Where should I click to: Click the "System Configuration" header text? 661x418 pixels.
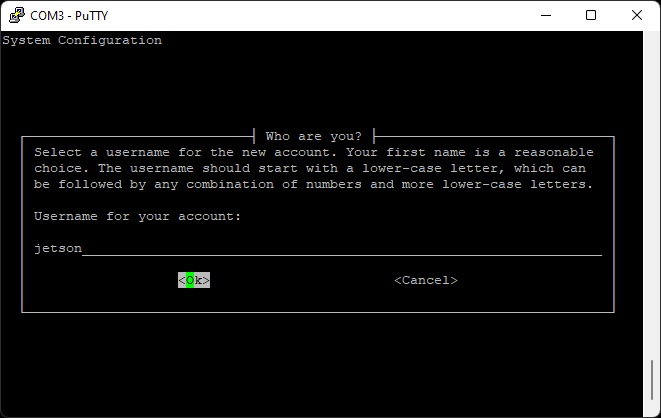[x=82, y=41]
